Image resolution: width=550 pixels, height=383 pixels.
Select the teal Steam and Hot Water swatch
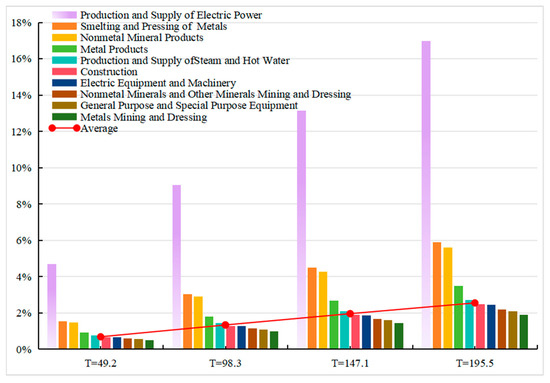point(64,60)
